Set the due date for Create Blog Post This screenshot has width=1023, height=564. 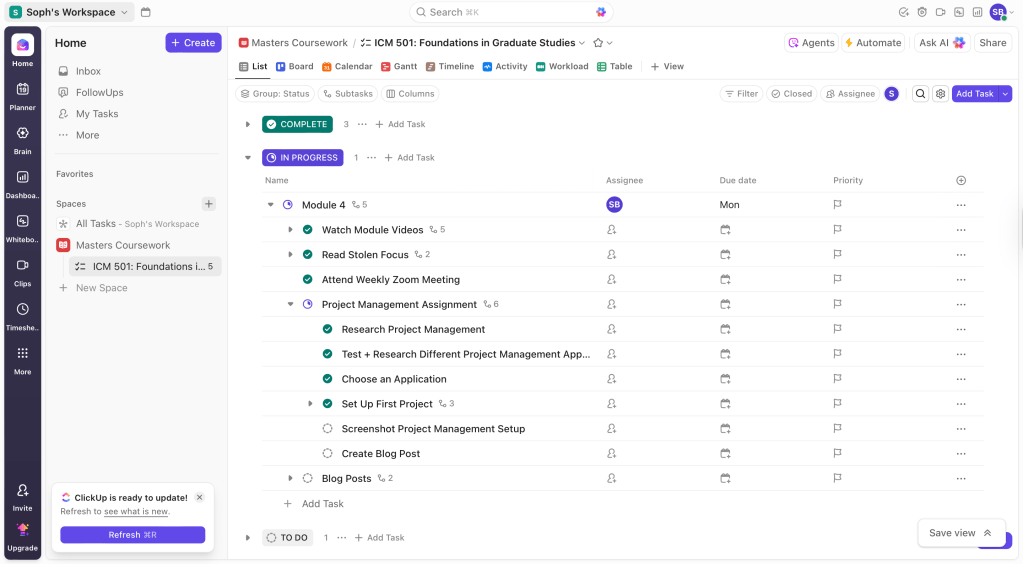pos(725,454)
